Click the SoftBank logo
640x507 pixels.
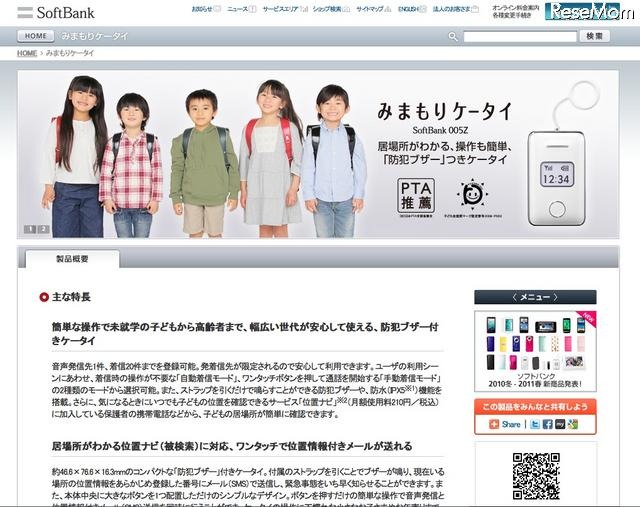click(56, 12)
